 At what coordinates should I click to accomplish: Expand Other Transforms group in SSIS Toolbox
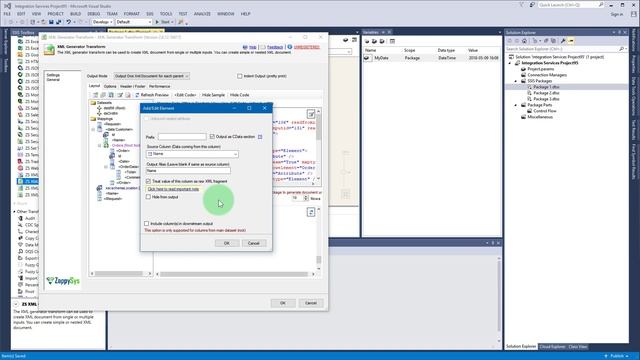click(x=14, y=211)
